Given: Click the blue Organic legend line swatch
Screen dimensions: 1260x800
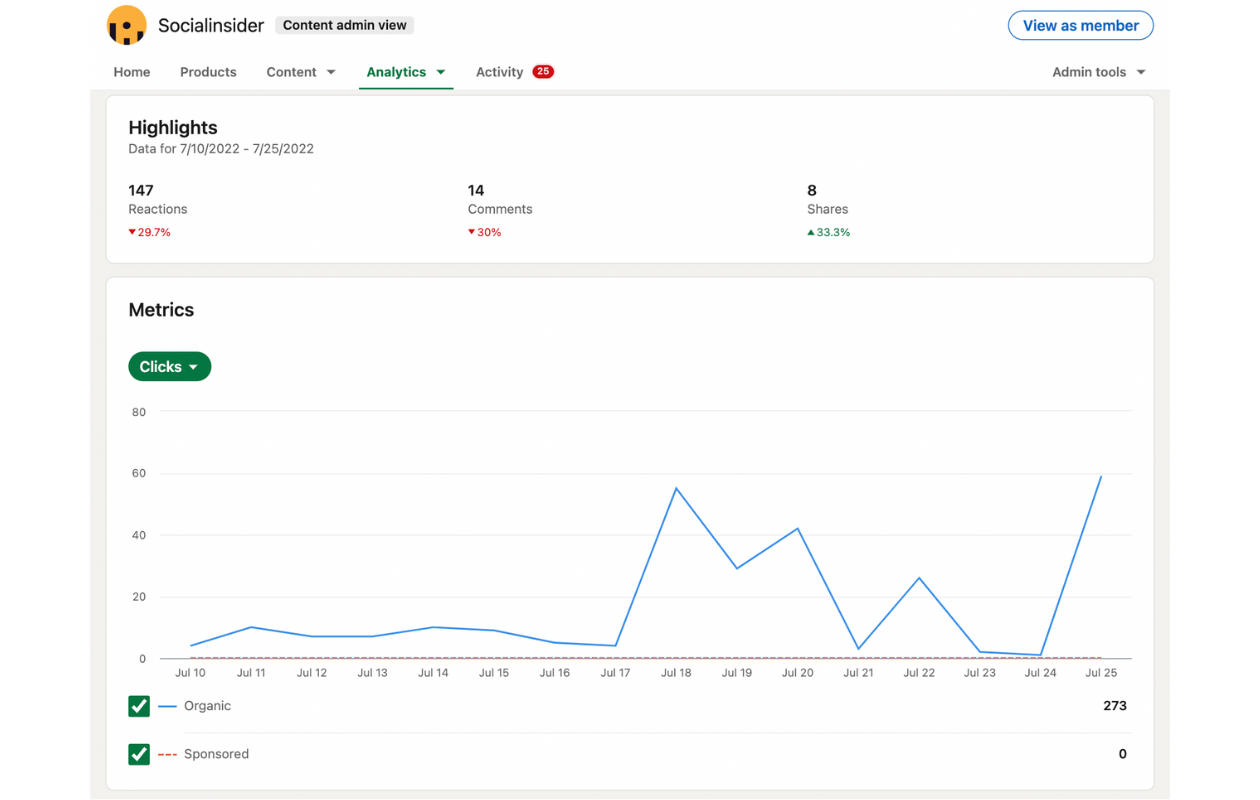Looking at the screenshot, I should 167,706.
